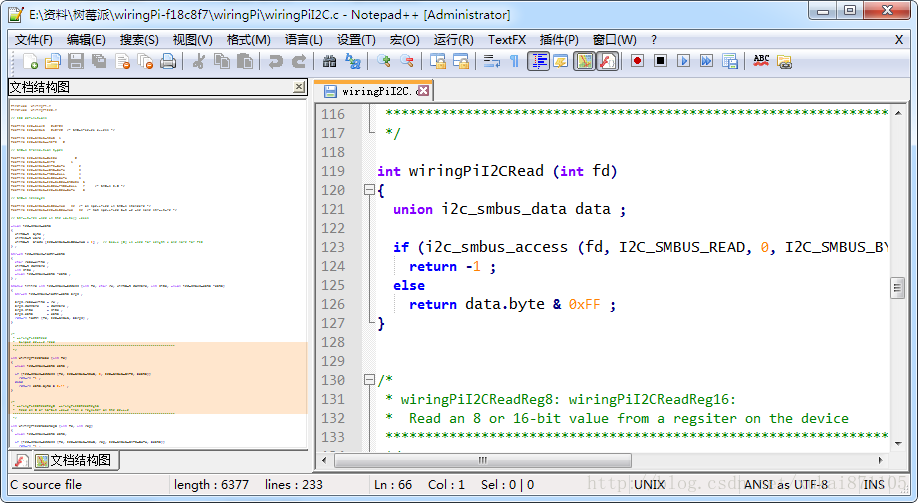Image resolution: width=918 pixels, height=503 pixels.
Task: Toggle the Document Map toolbar button
Action: click(584, 61)
